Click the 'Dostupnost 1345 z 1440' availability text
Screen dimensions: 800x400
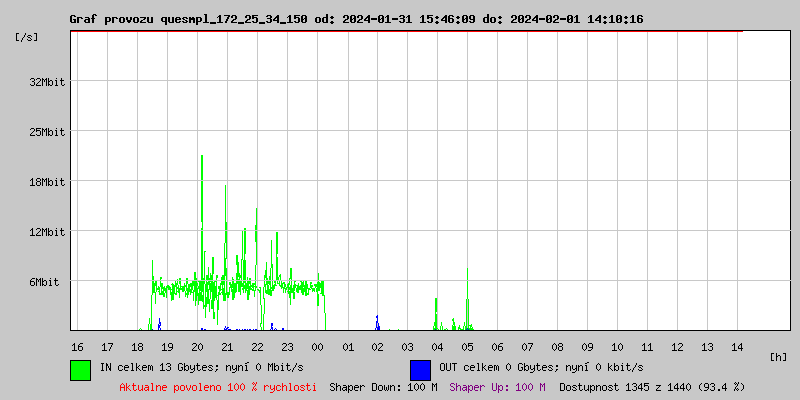pos(652,386)
